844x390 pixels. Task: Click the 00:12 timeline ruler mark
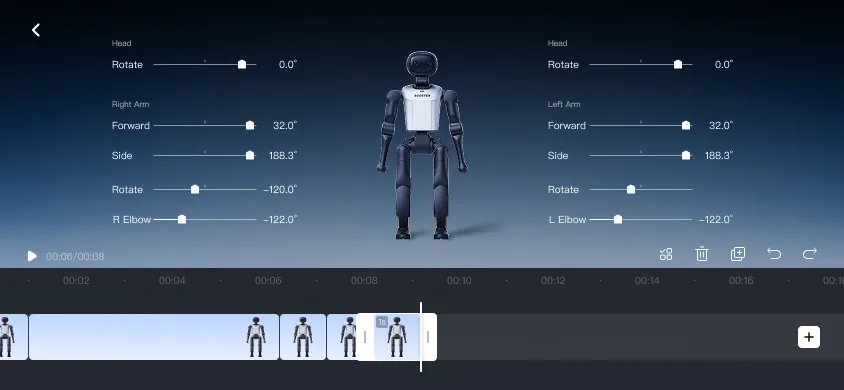[553, 281]
